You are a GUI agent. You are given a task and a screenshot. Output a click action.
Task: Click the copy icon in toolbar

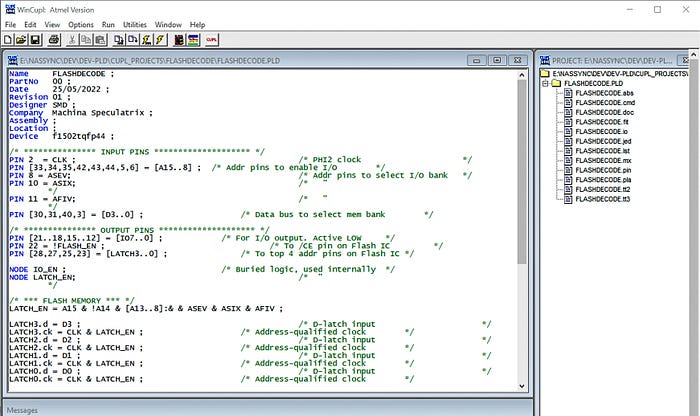tap(86, 40)
